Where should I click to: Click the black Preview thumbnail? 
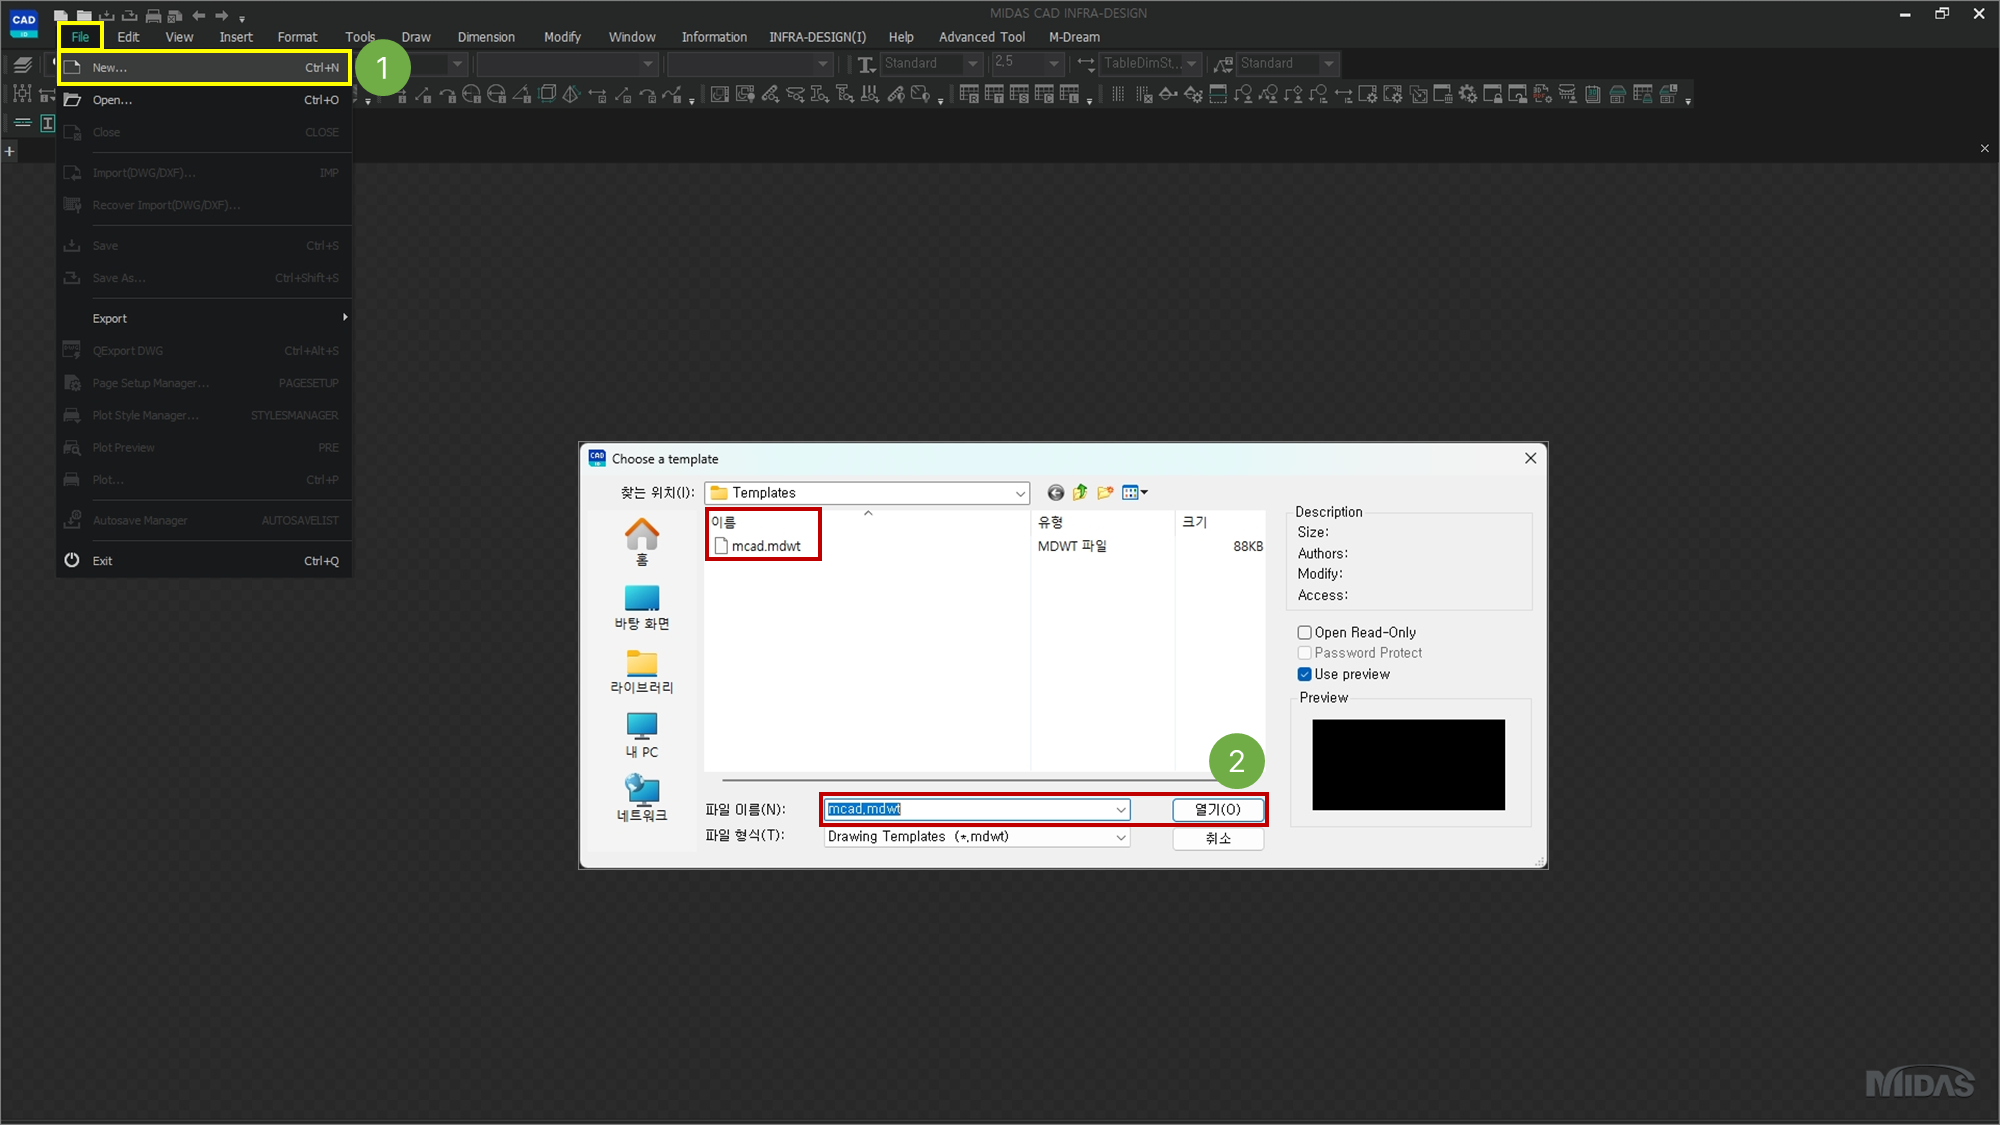1408,765
